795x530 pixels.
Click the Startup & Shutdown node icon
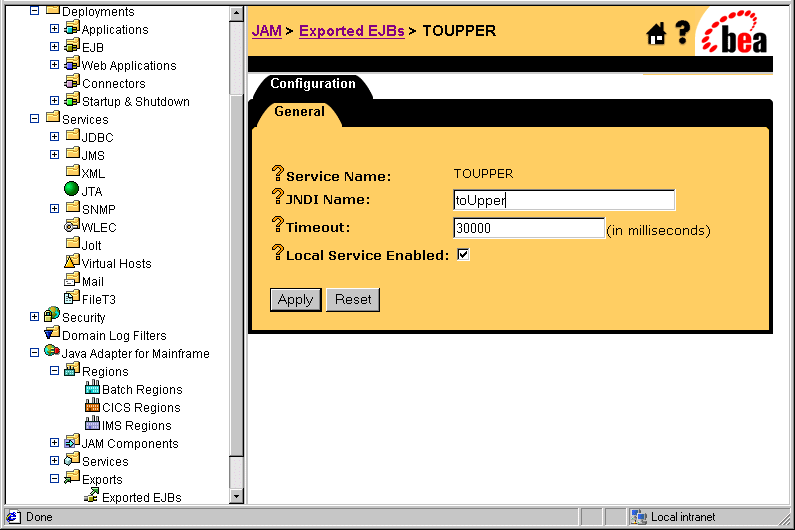coord(72,99)
